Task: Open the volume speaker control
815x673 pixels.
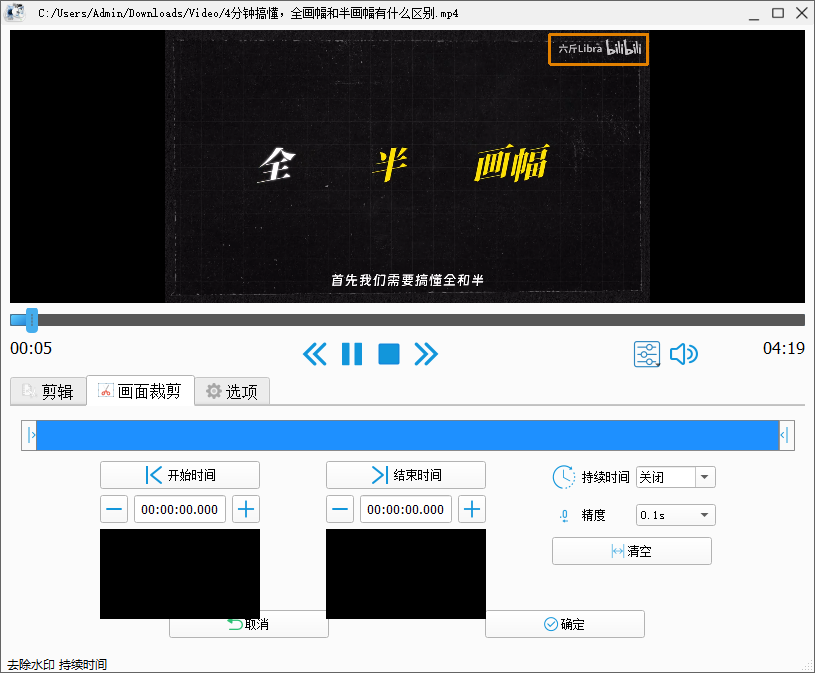Action: (684, 354)
